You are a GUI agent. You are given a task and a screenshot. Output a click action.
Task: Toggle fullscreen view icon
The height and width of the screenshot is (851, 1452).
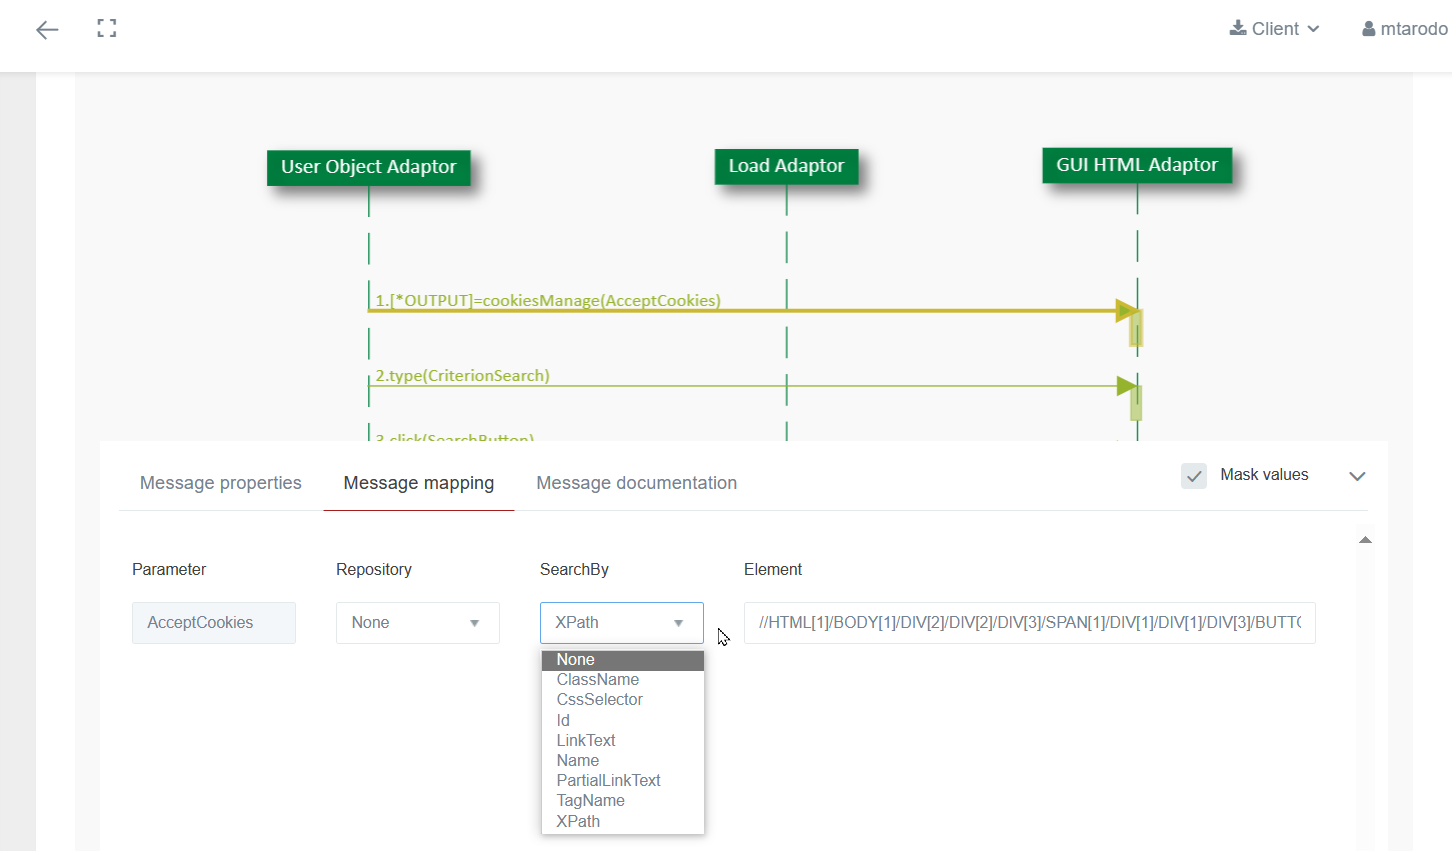107,29
